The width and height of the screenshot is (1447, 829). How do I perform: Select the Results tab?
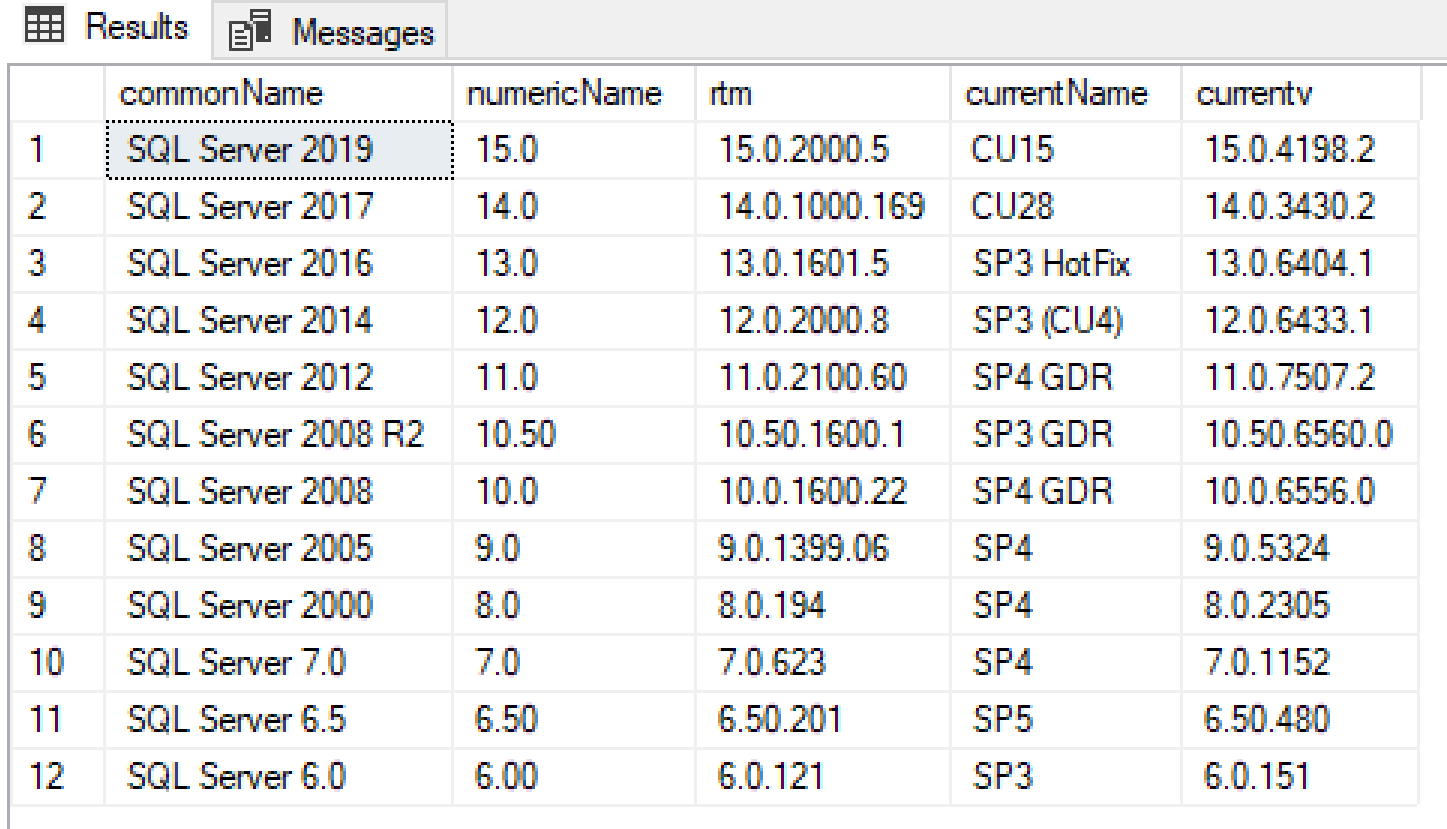[136, 28]
